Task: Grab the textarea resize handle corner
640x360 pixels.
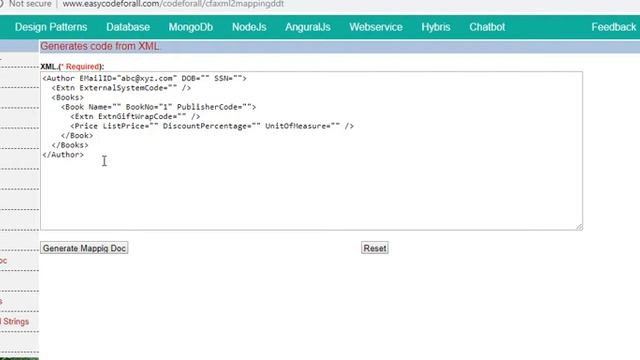Action: (x=579, y=227)
